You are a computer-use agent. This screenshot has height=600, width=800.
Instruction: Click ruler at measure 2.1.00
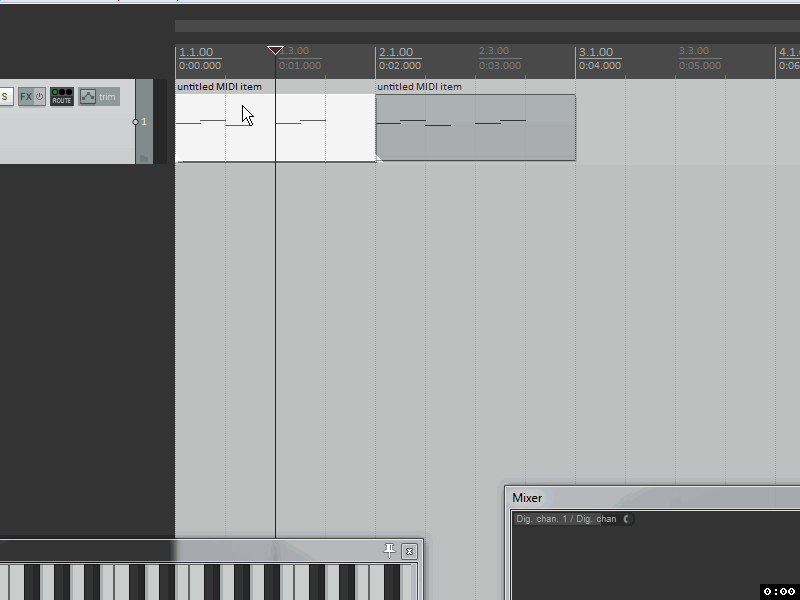tap(396, 52)
